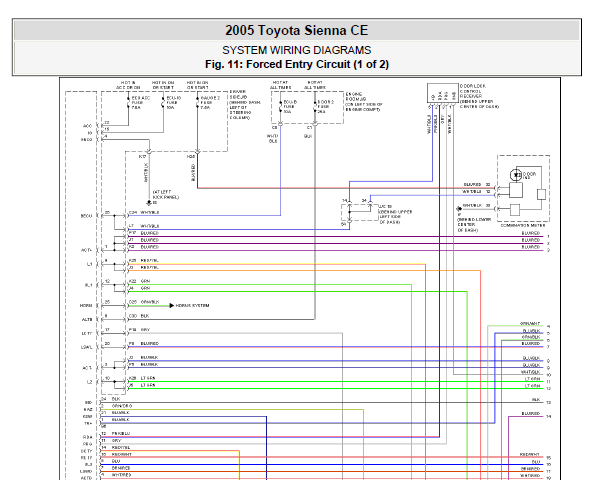This screenshot has height=480, width=599.
Task: Select the "BLK" label at connector 13
Action: point(536,399)
